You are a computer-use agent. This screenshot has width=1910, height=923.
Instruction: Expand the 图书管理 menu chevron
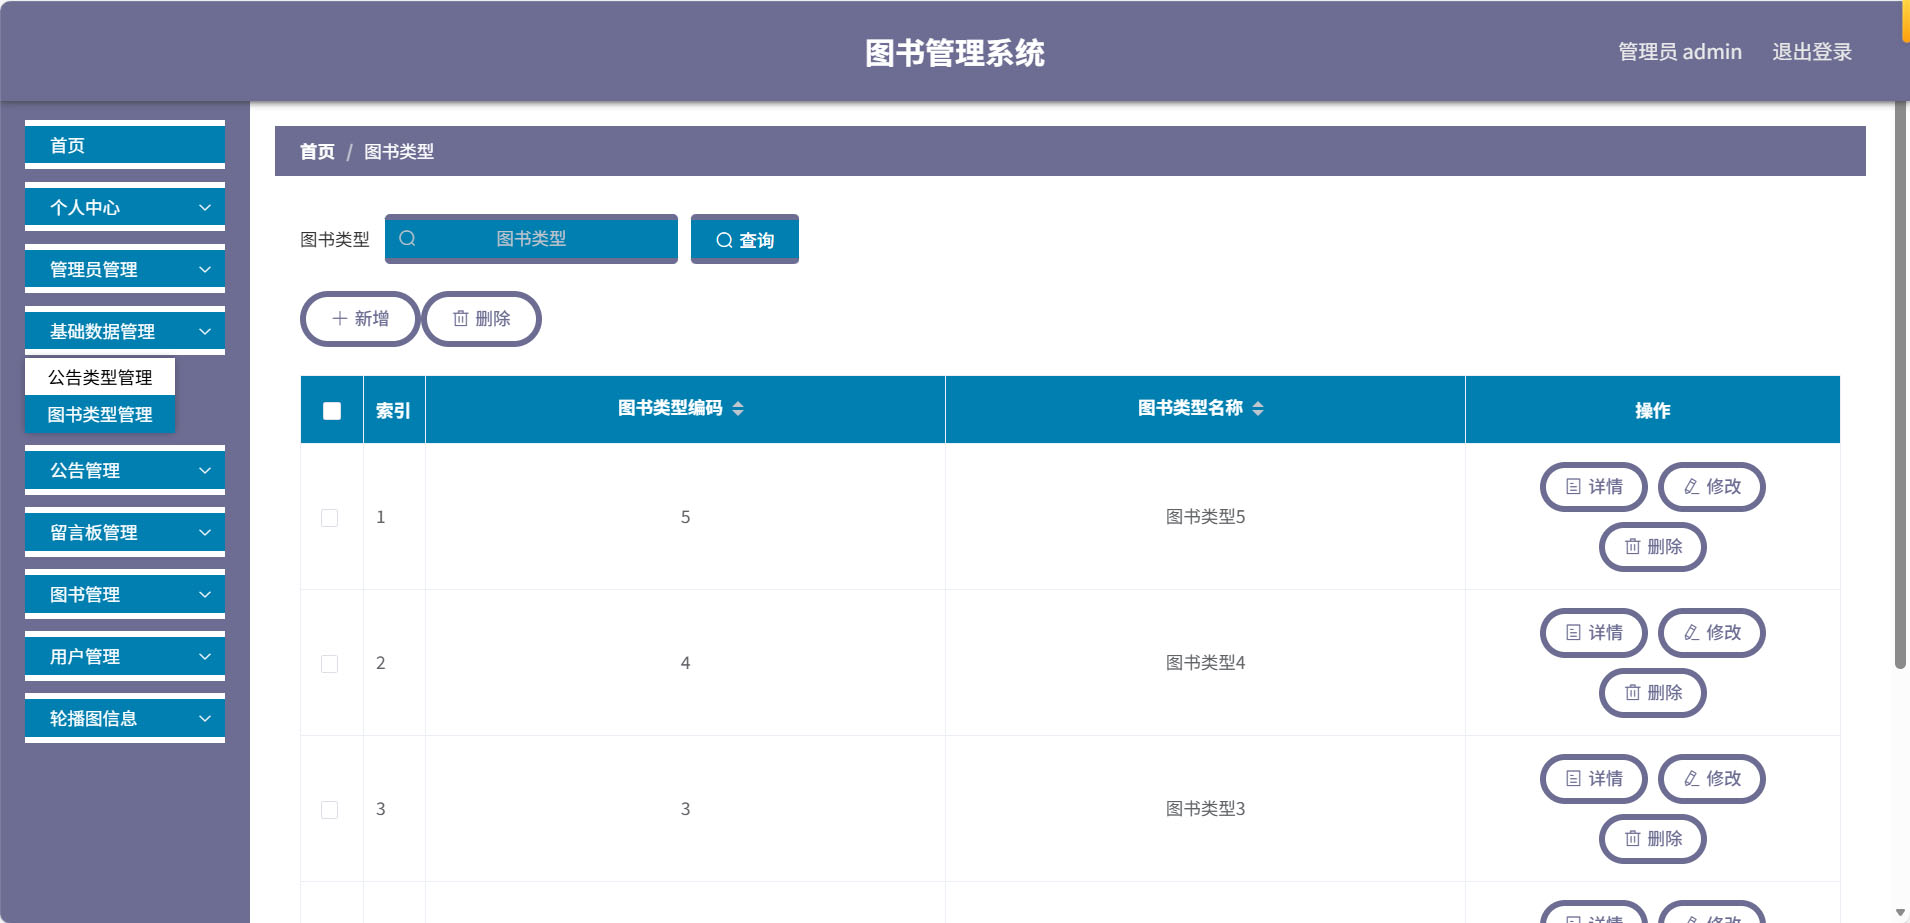(205, 595)
